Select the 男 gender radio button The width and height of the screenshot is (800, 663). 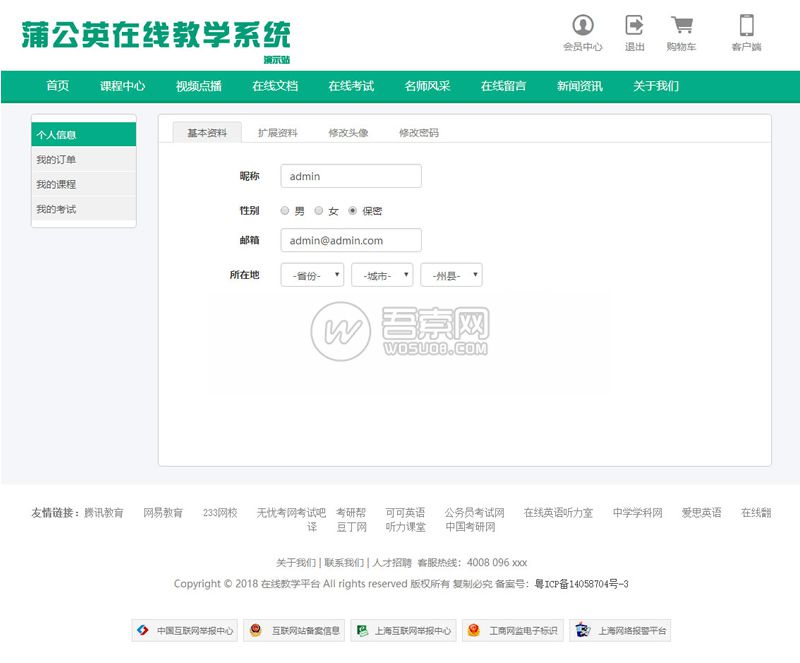click(x=284, y=211)
